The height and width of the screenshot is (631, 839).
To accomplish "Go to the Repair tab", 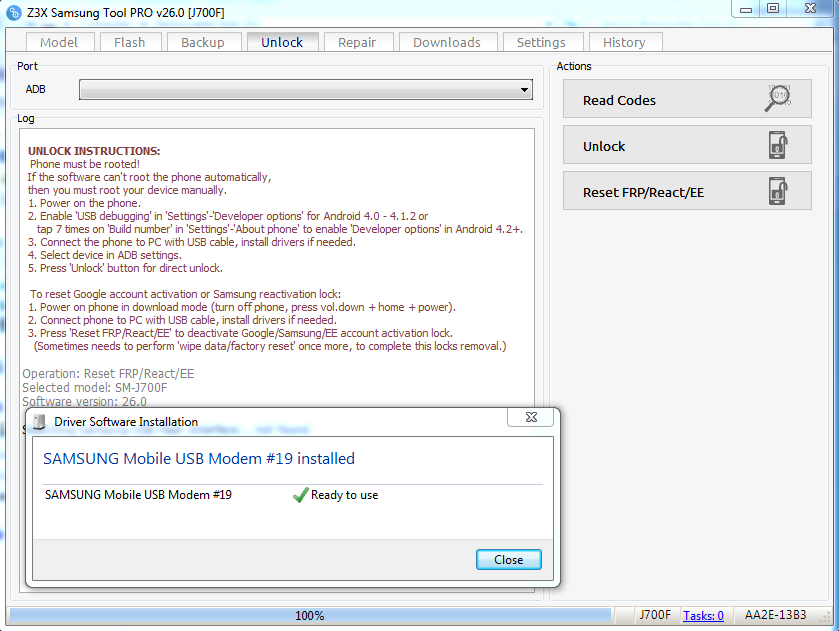I will coord(357,42).
